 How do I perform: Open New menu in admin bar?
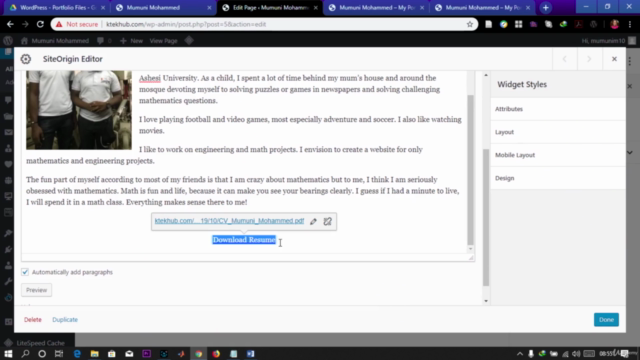coord(131,40)
